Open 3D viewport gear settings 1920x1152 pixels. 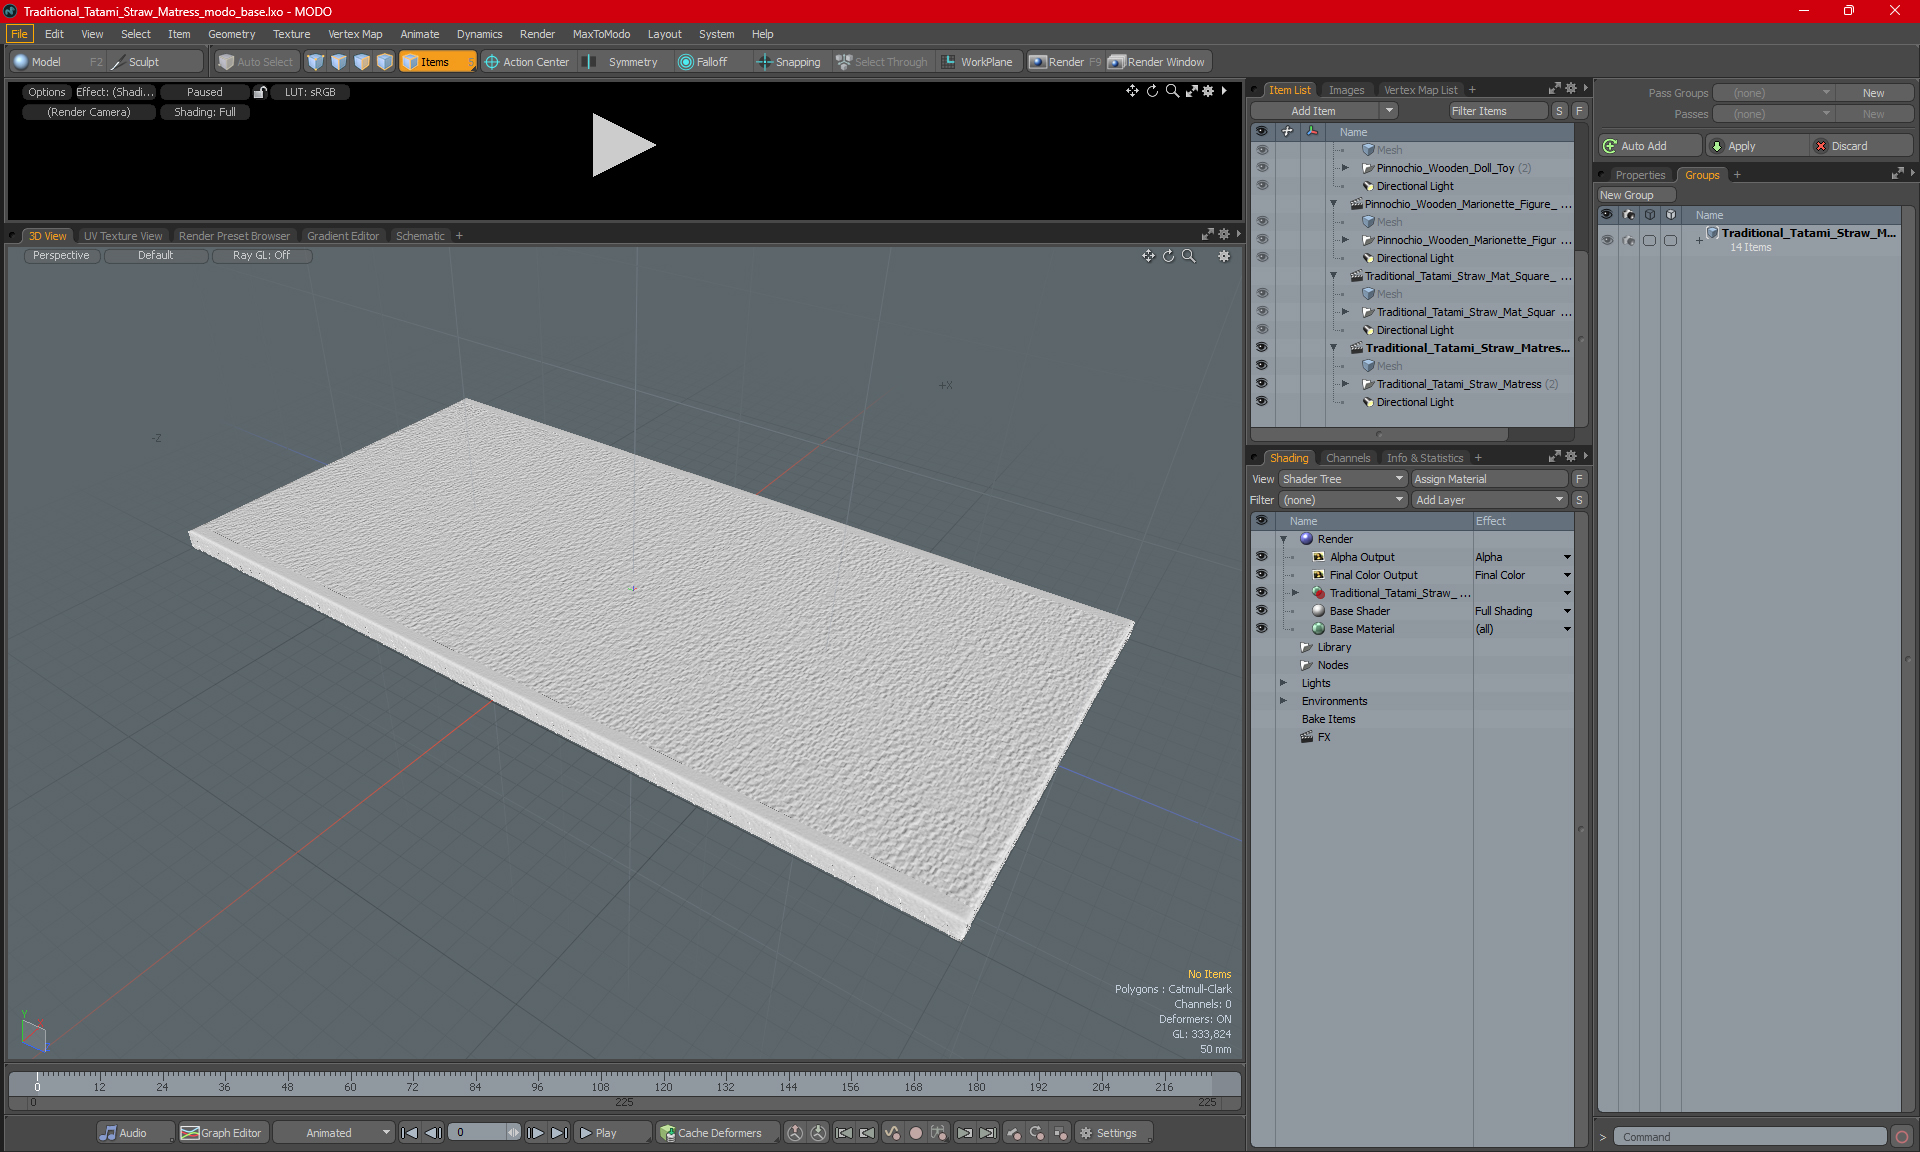click(x=1224, y=256)
